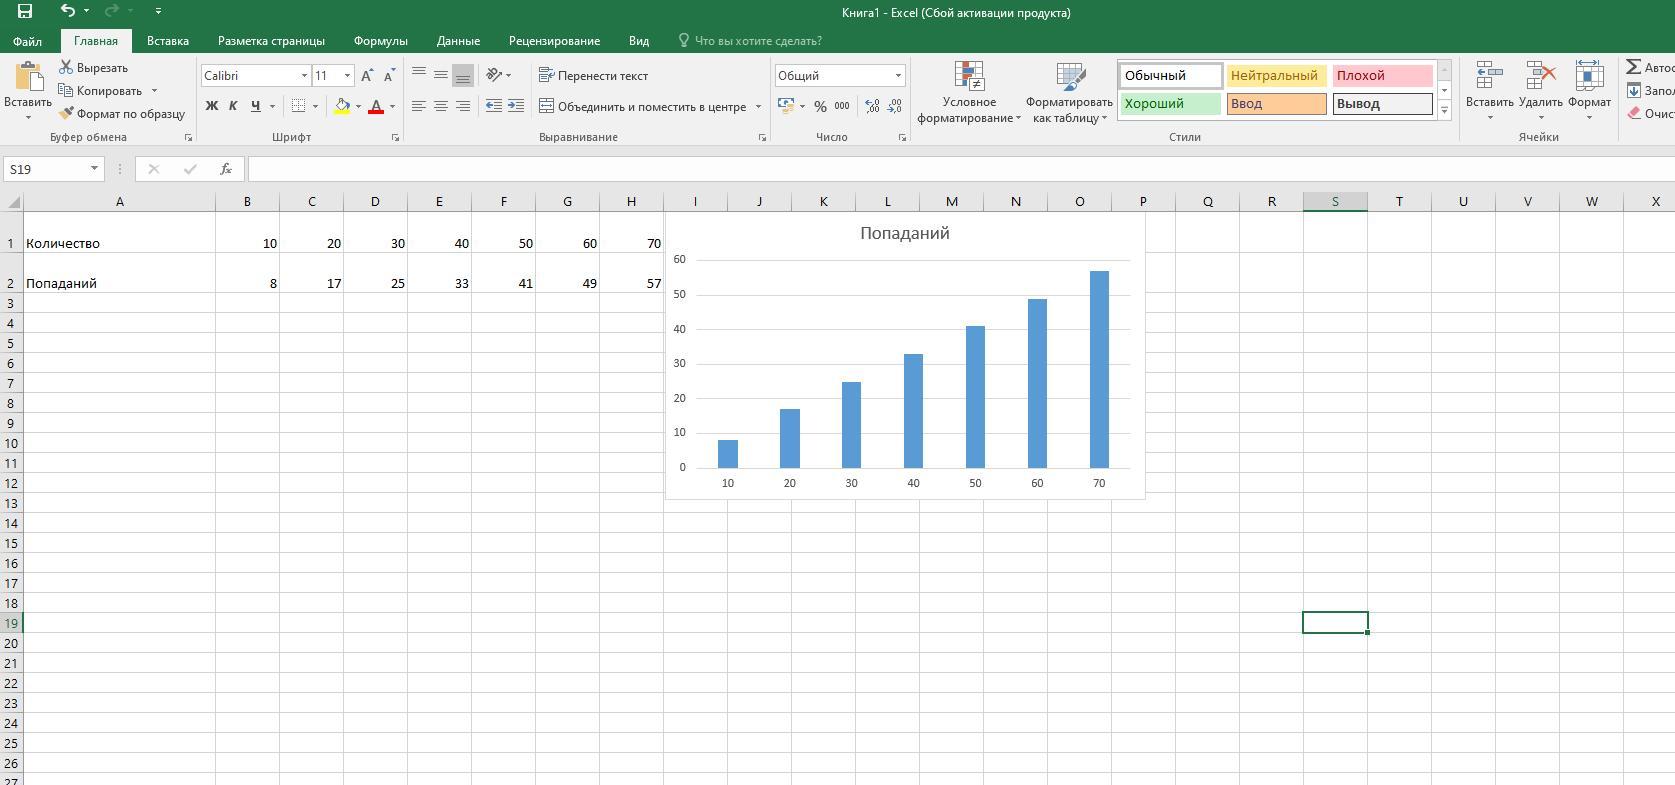Apply the Хороший cell style
The width and height of the screenshot is (1675, 785).
pos(1170,104)
